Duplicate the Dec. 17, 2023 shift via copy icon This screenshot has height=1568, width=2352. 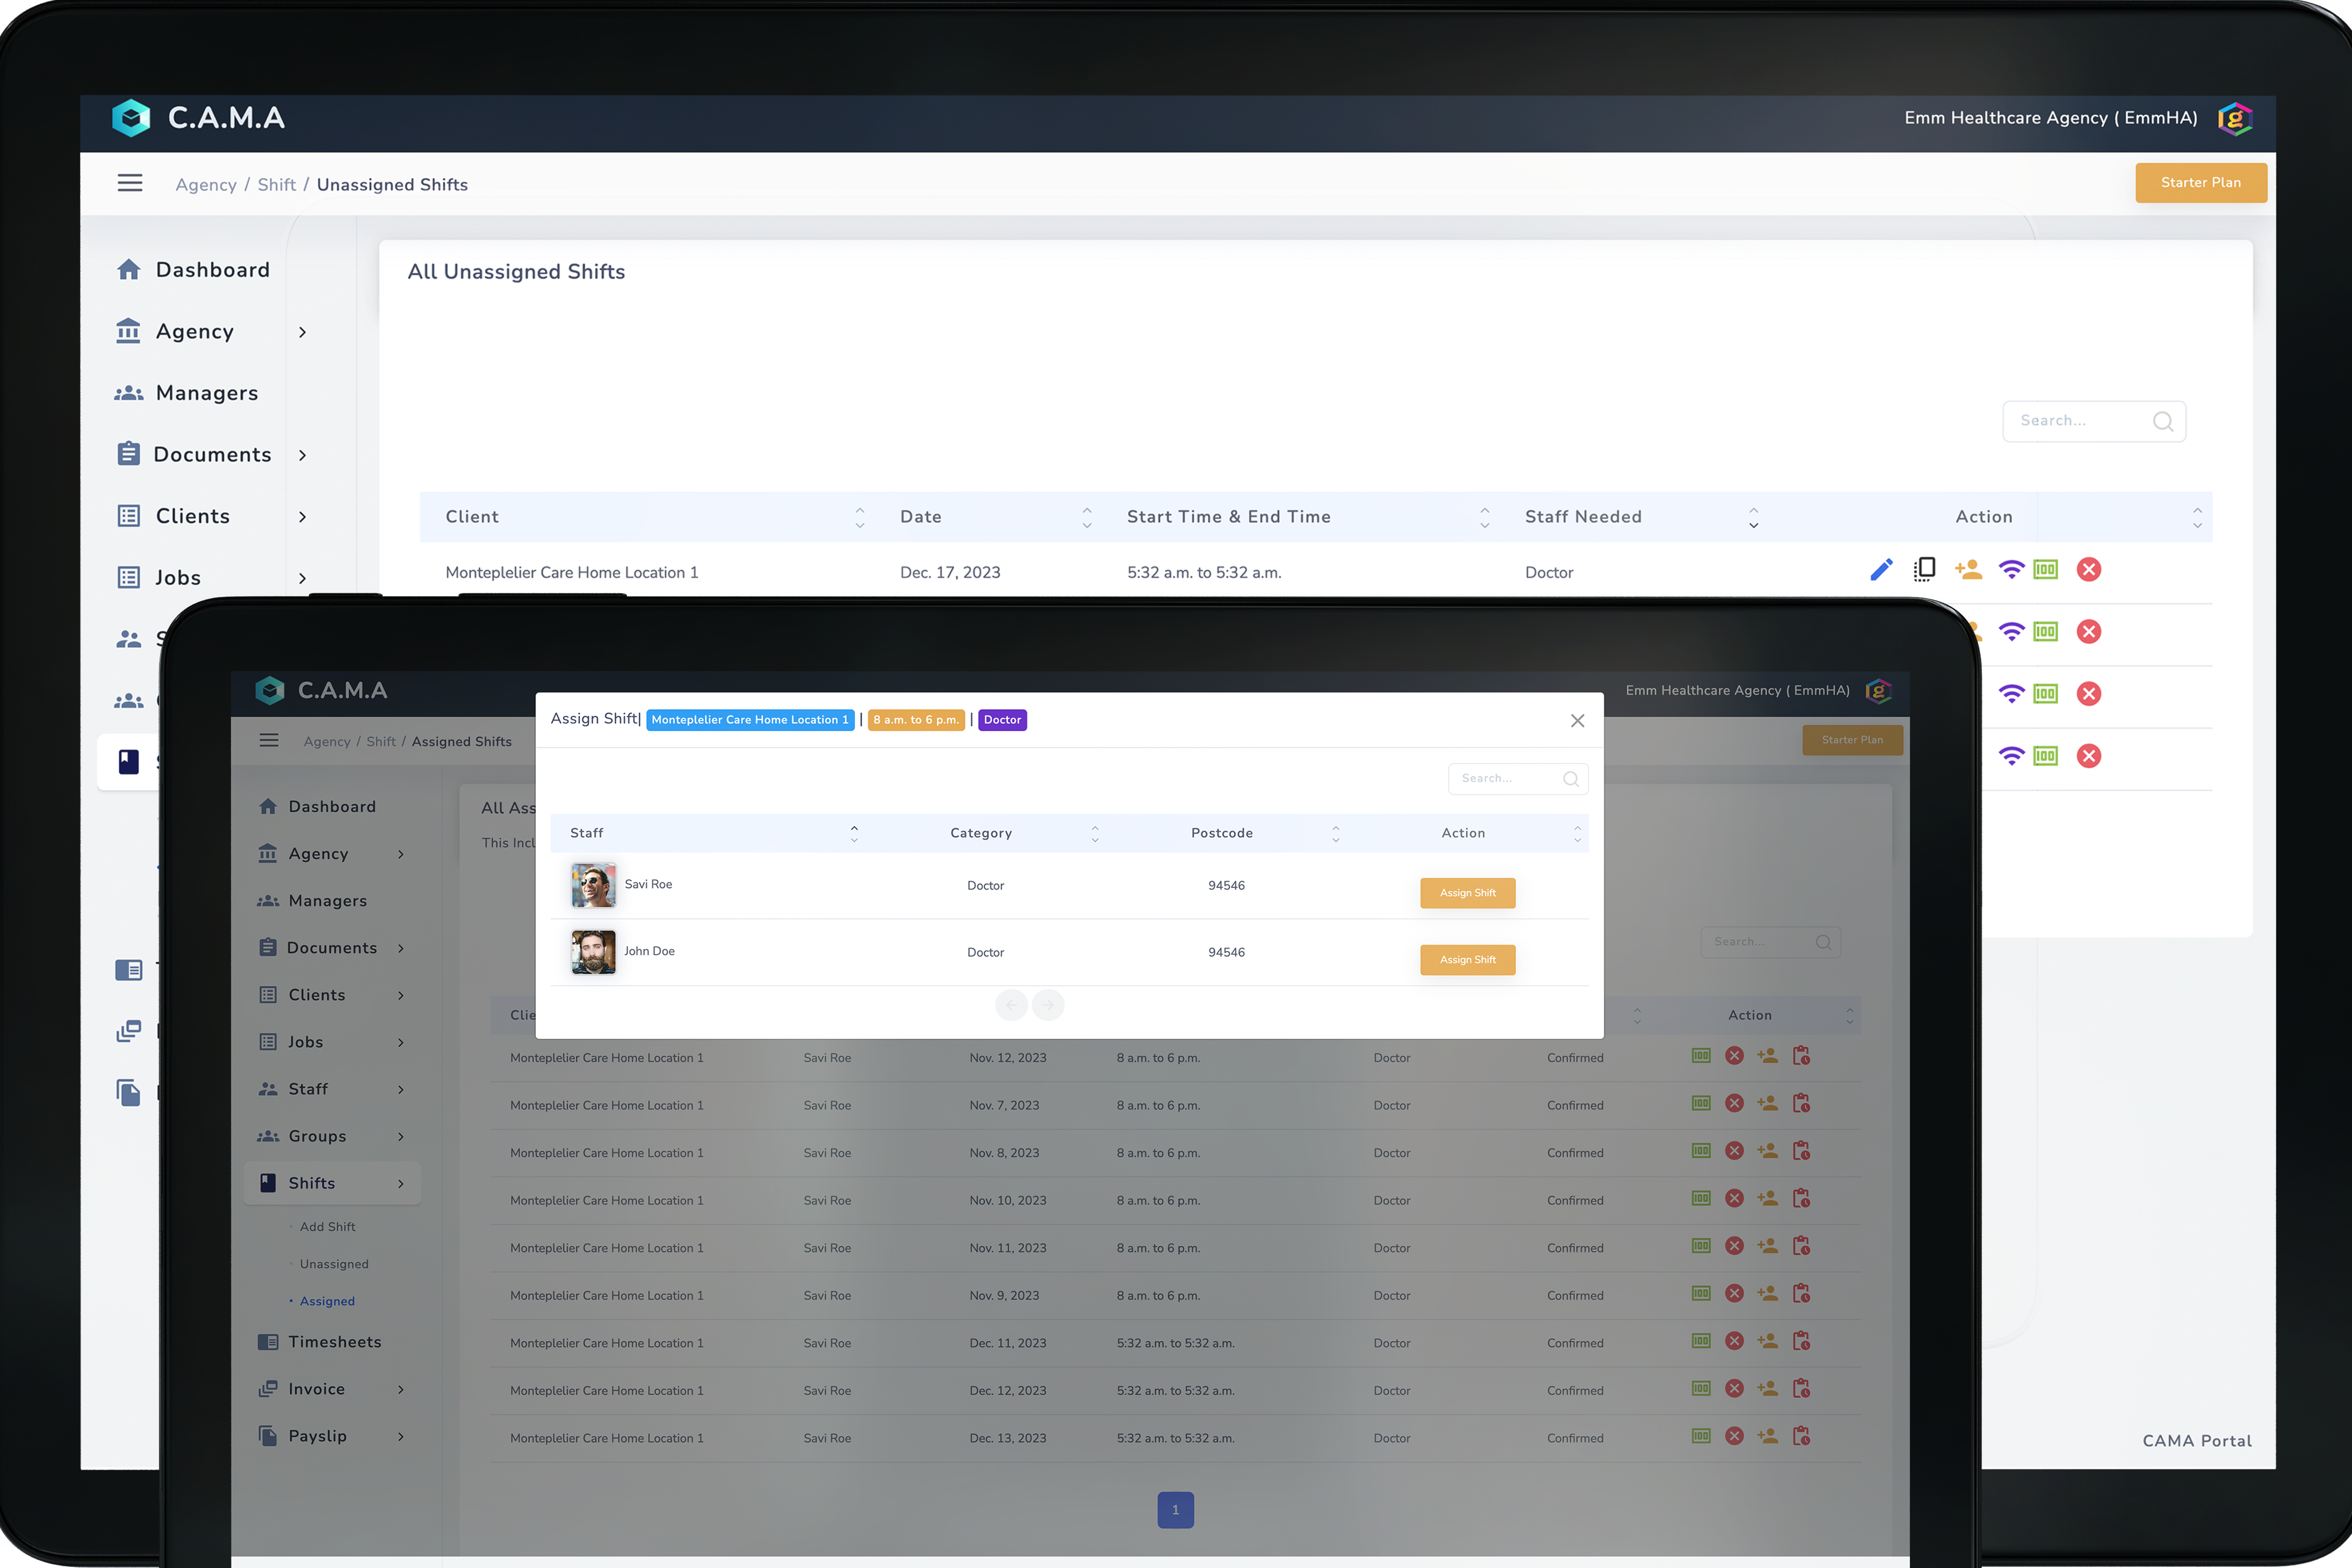pos(1924,570)
